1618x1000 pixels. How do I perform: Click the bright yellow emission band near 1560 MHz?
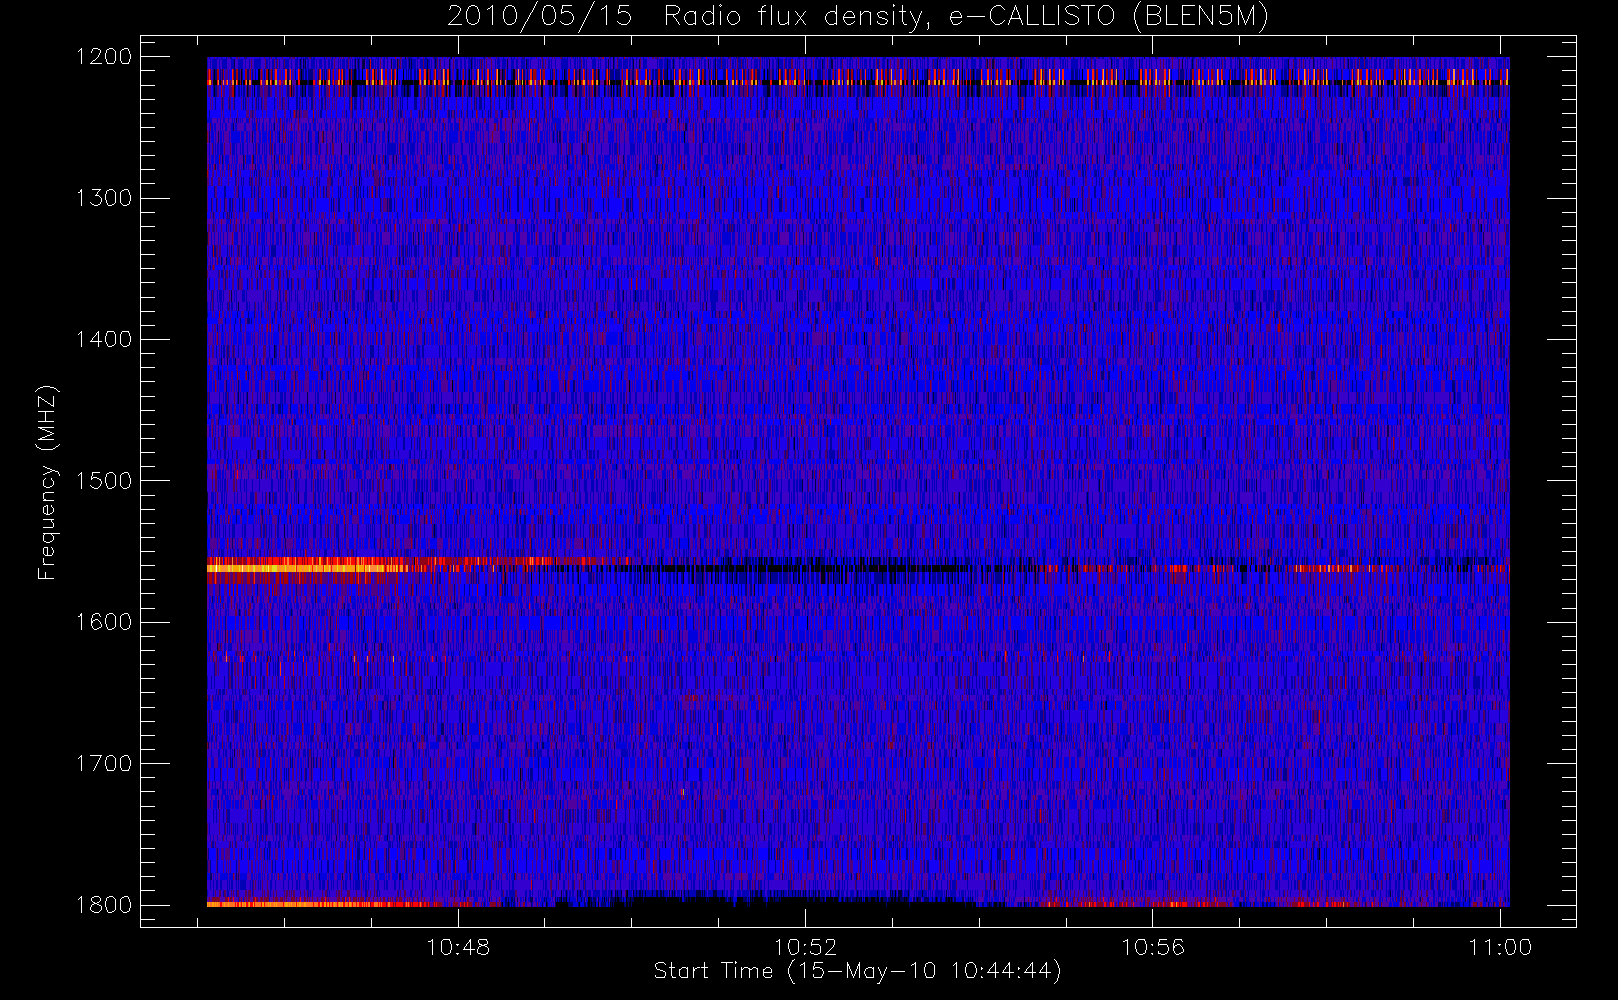(310, 568)
